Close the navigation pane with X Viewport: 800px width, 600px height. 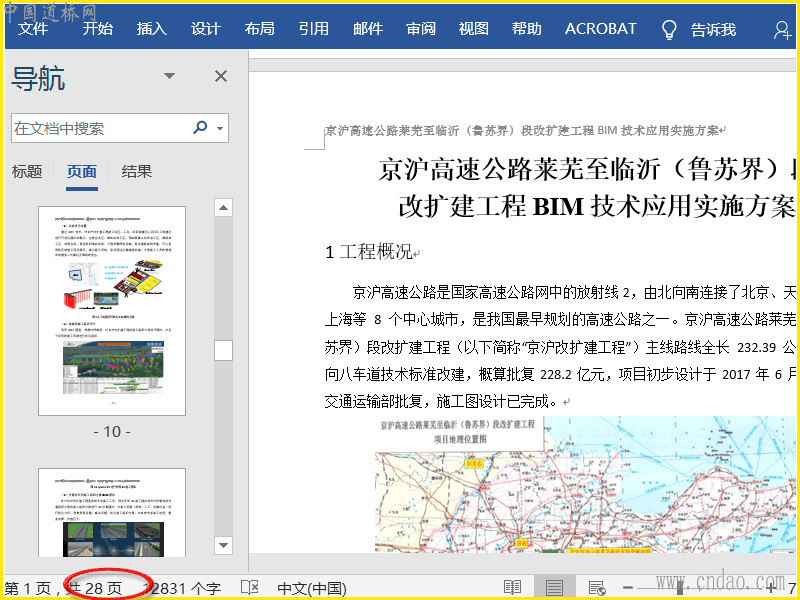point(221,76)
